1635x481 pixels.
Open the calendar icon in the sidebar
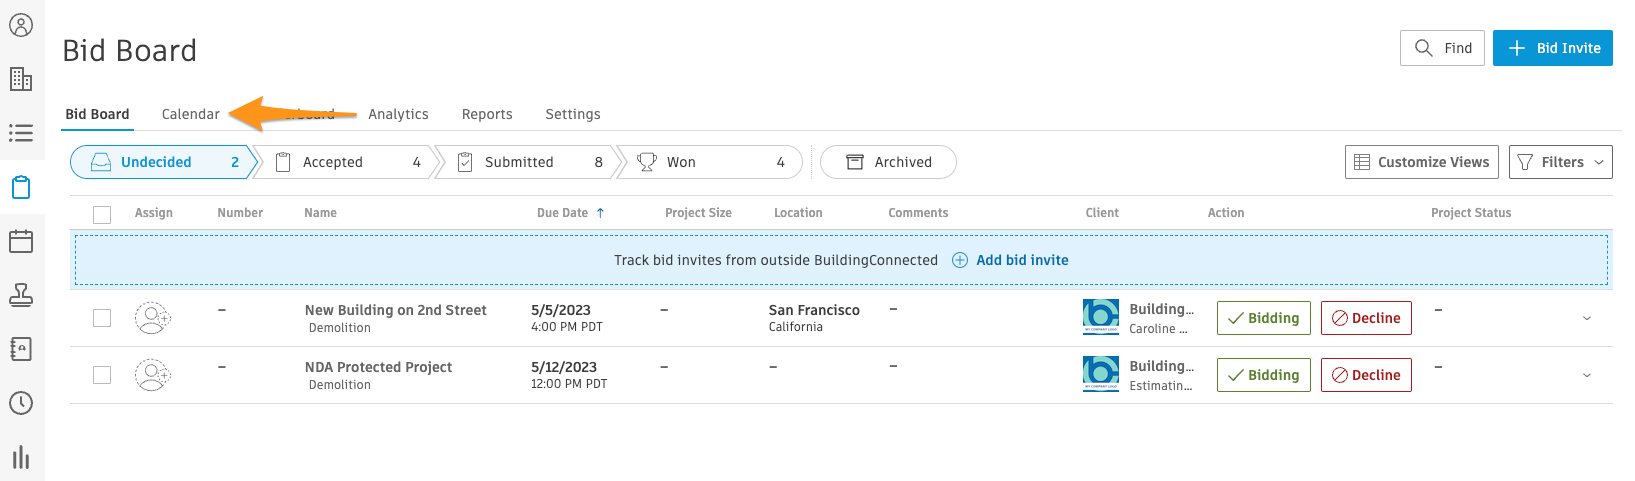[x=21, y=241]
